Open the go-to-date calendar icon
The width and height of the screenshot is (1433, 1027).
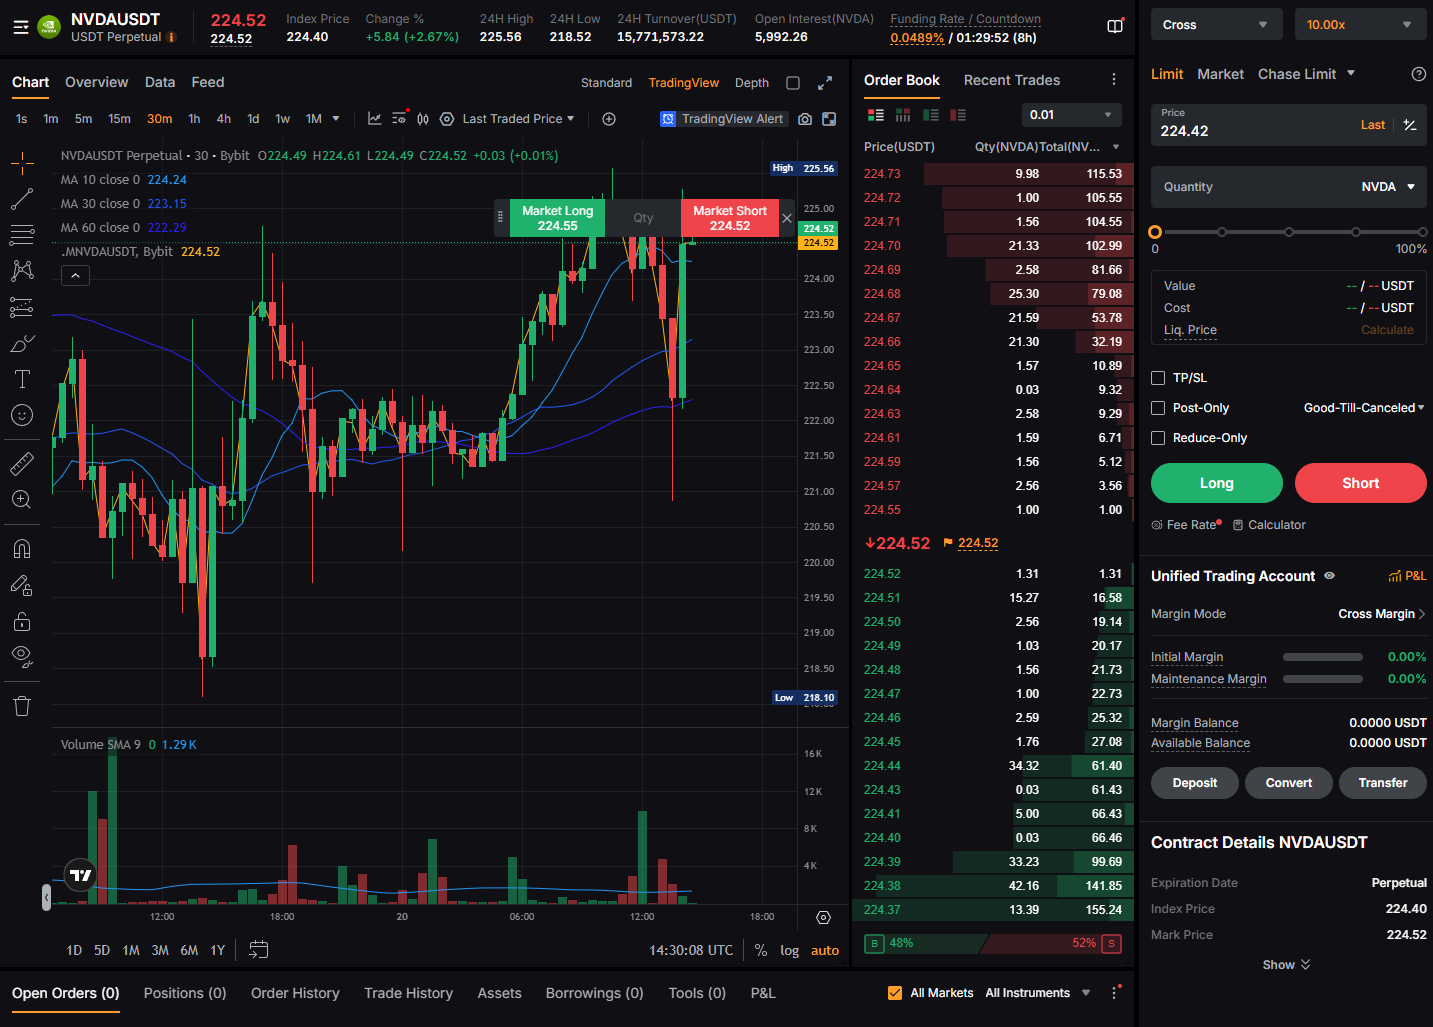point(258,950)
